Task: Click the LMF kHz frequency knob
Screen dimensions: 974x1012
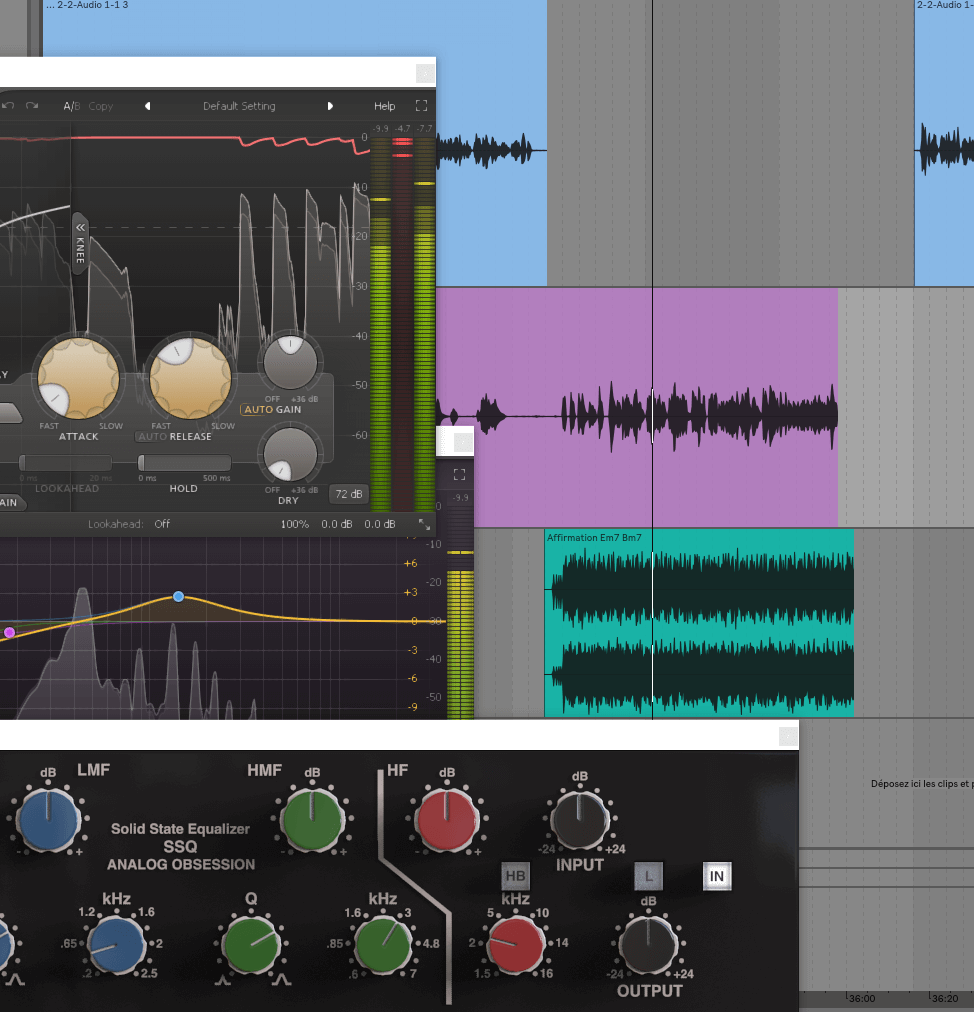Action: (x=117, y=945)
